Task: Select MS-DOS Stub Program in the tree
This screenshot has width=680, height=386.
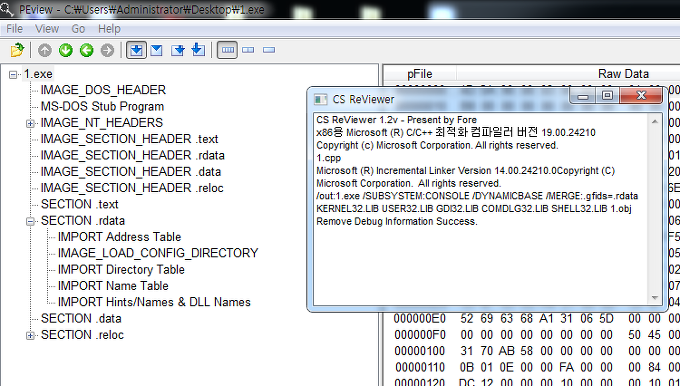Action: click(102, 106)
